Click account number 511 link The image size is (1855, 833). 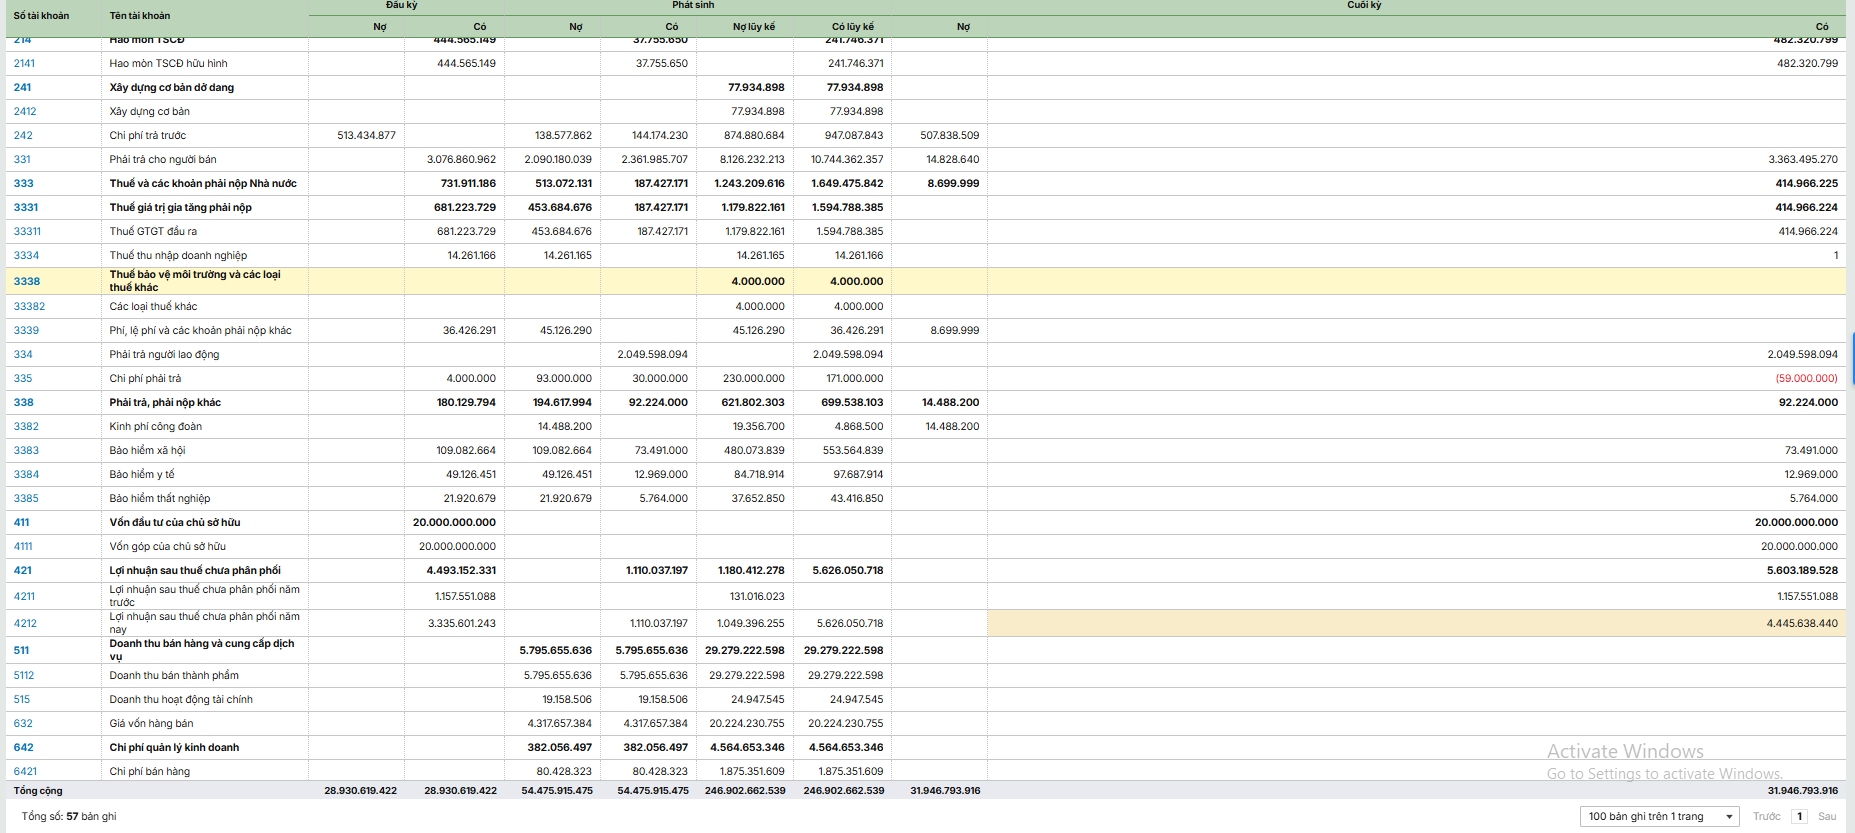[x=21, y=651]
